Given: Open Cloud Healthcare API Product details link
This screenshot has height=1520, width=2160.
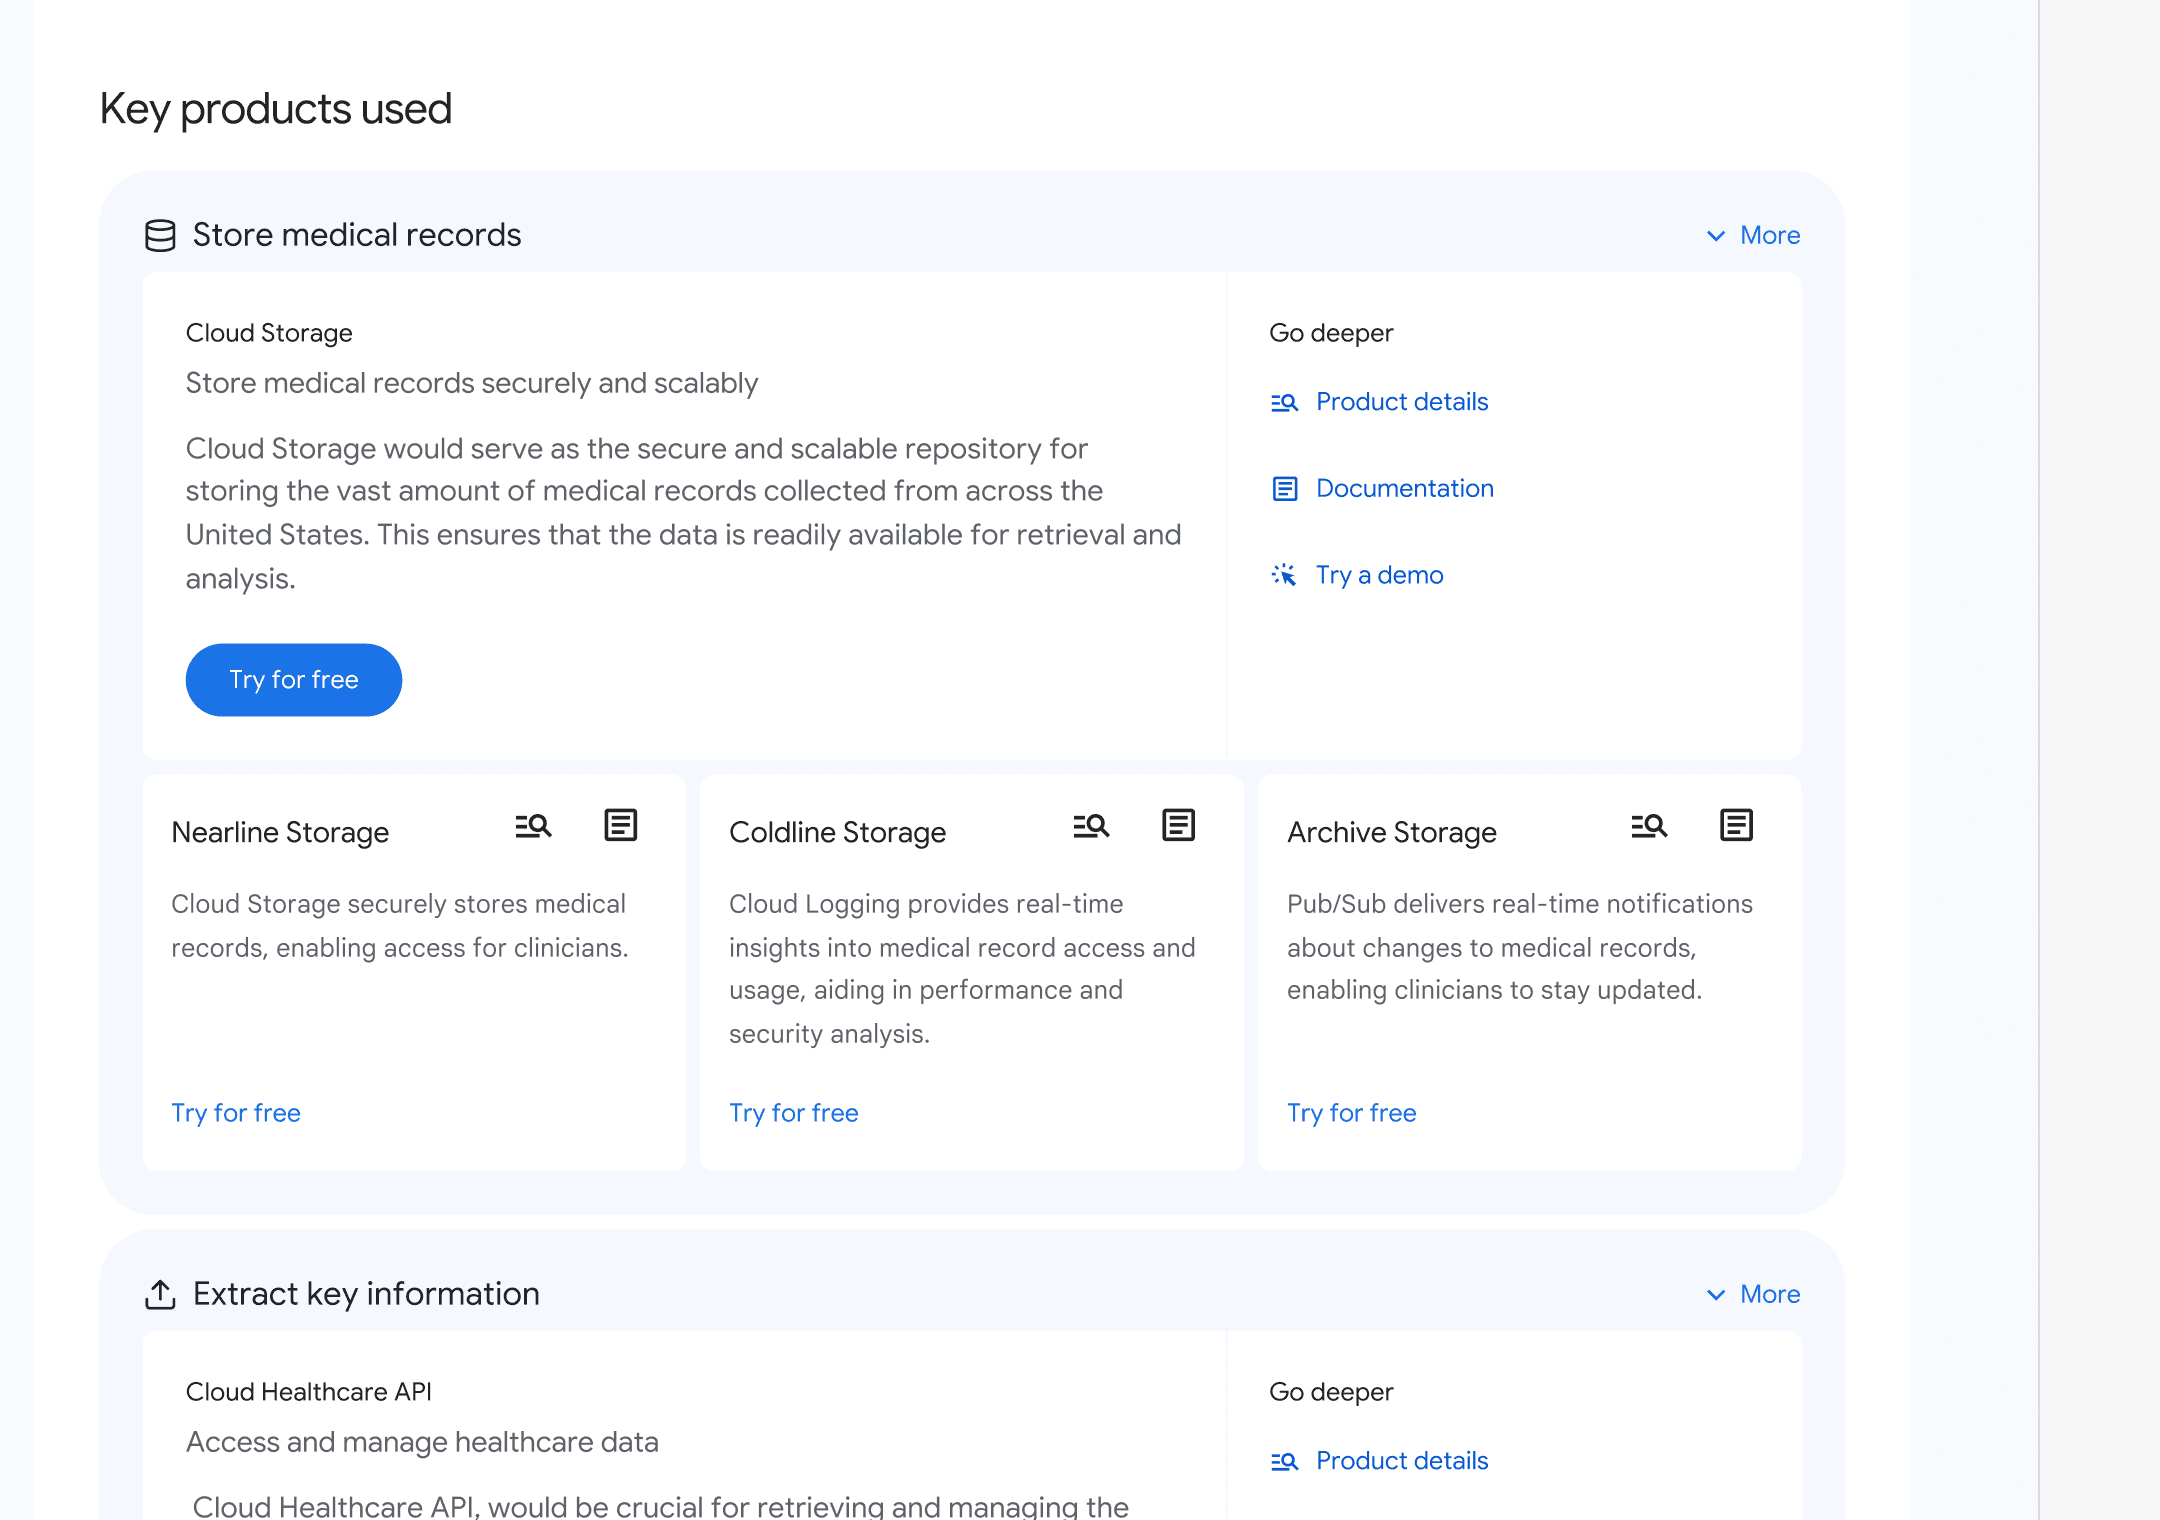Looking at the screenshot, I should tap(1401, 1461).
